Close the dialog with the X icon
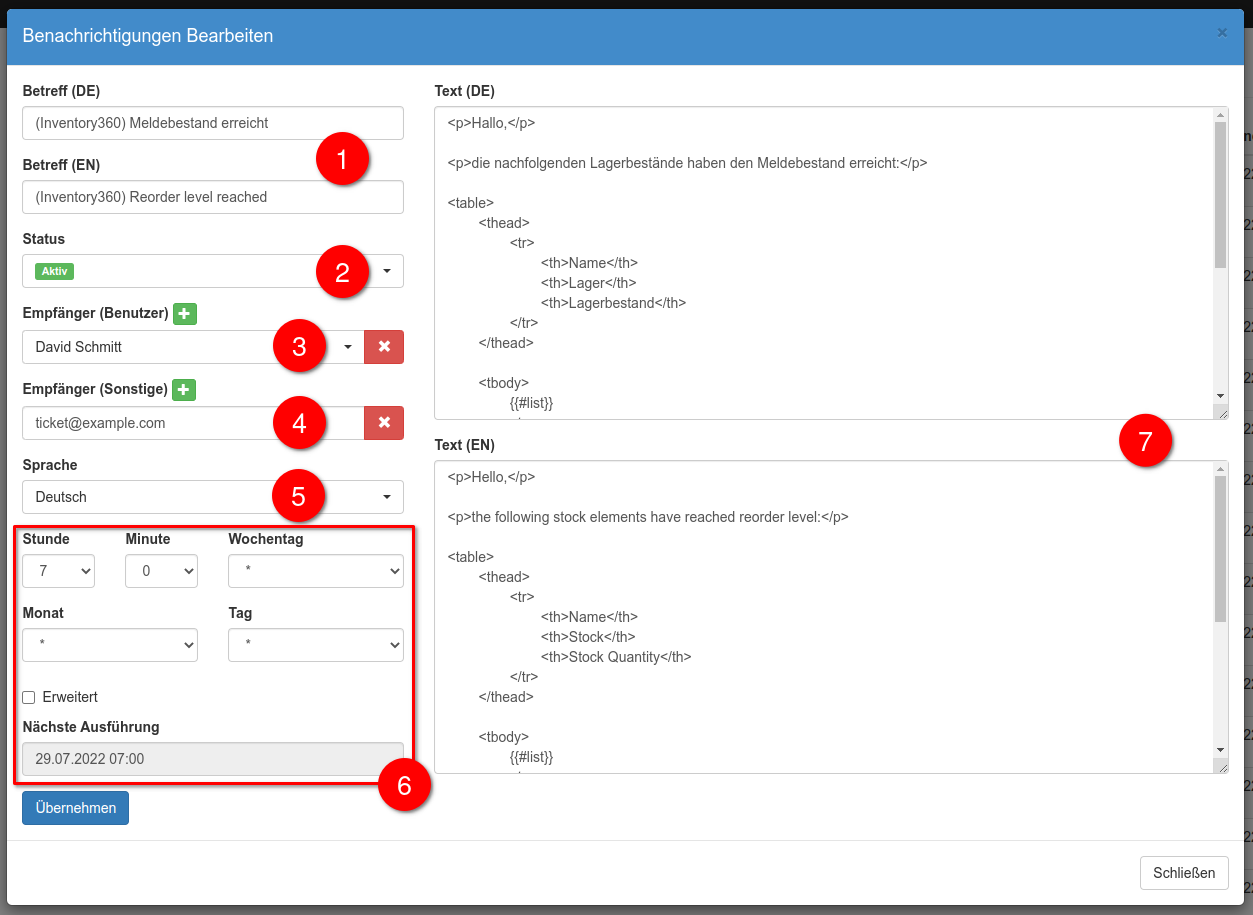1253x915 pixels. [x=1222, y=33]
